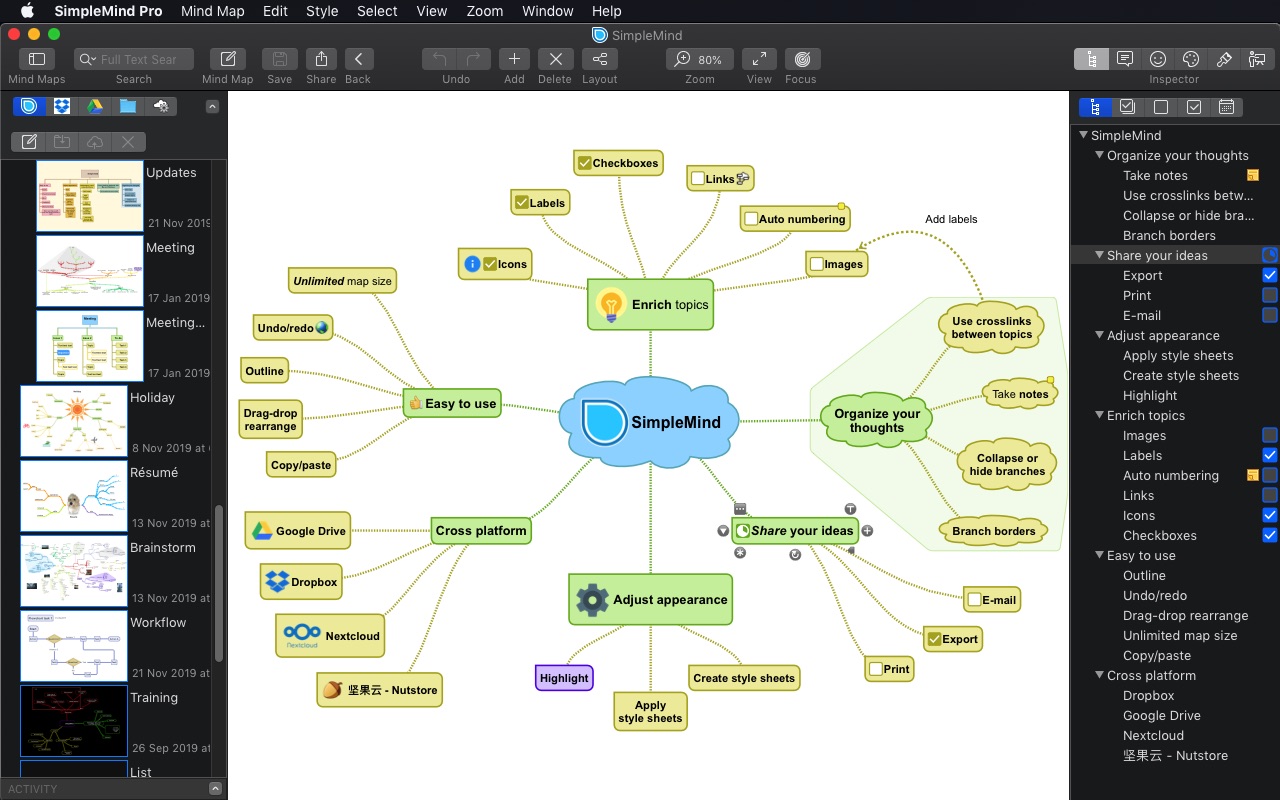Enable the Links checkbox under Enrich topics

click(1270, 495)
